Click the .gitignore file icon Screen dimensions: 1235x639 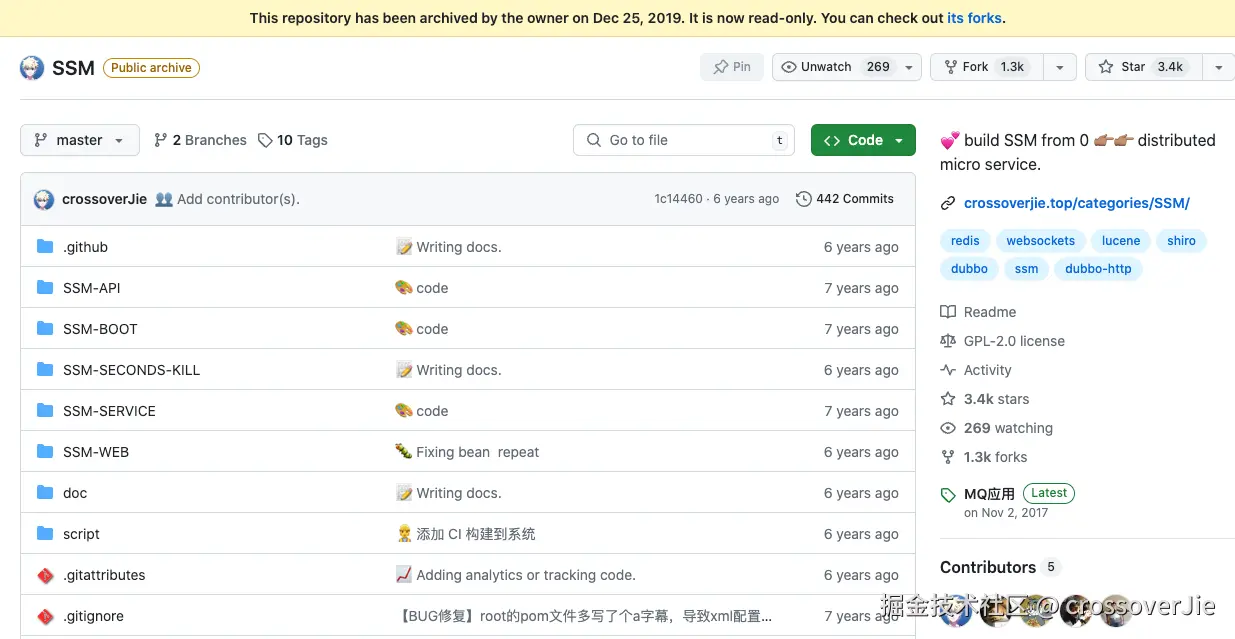pos(45,616)
